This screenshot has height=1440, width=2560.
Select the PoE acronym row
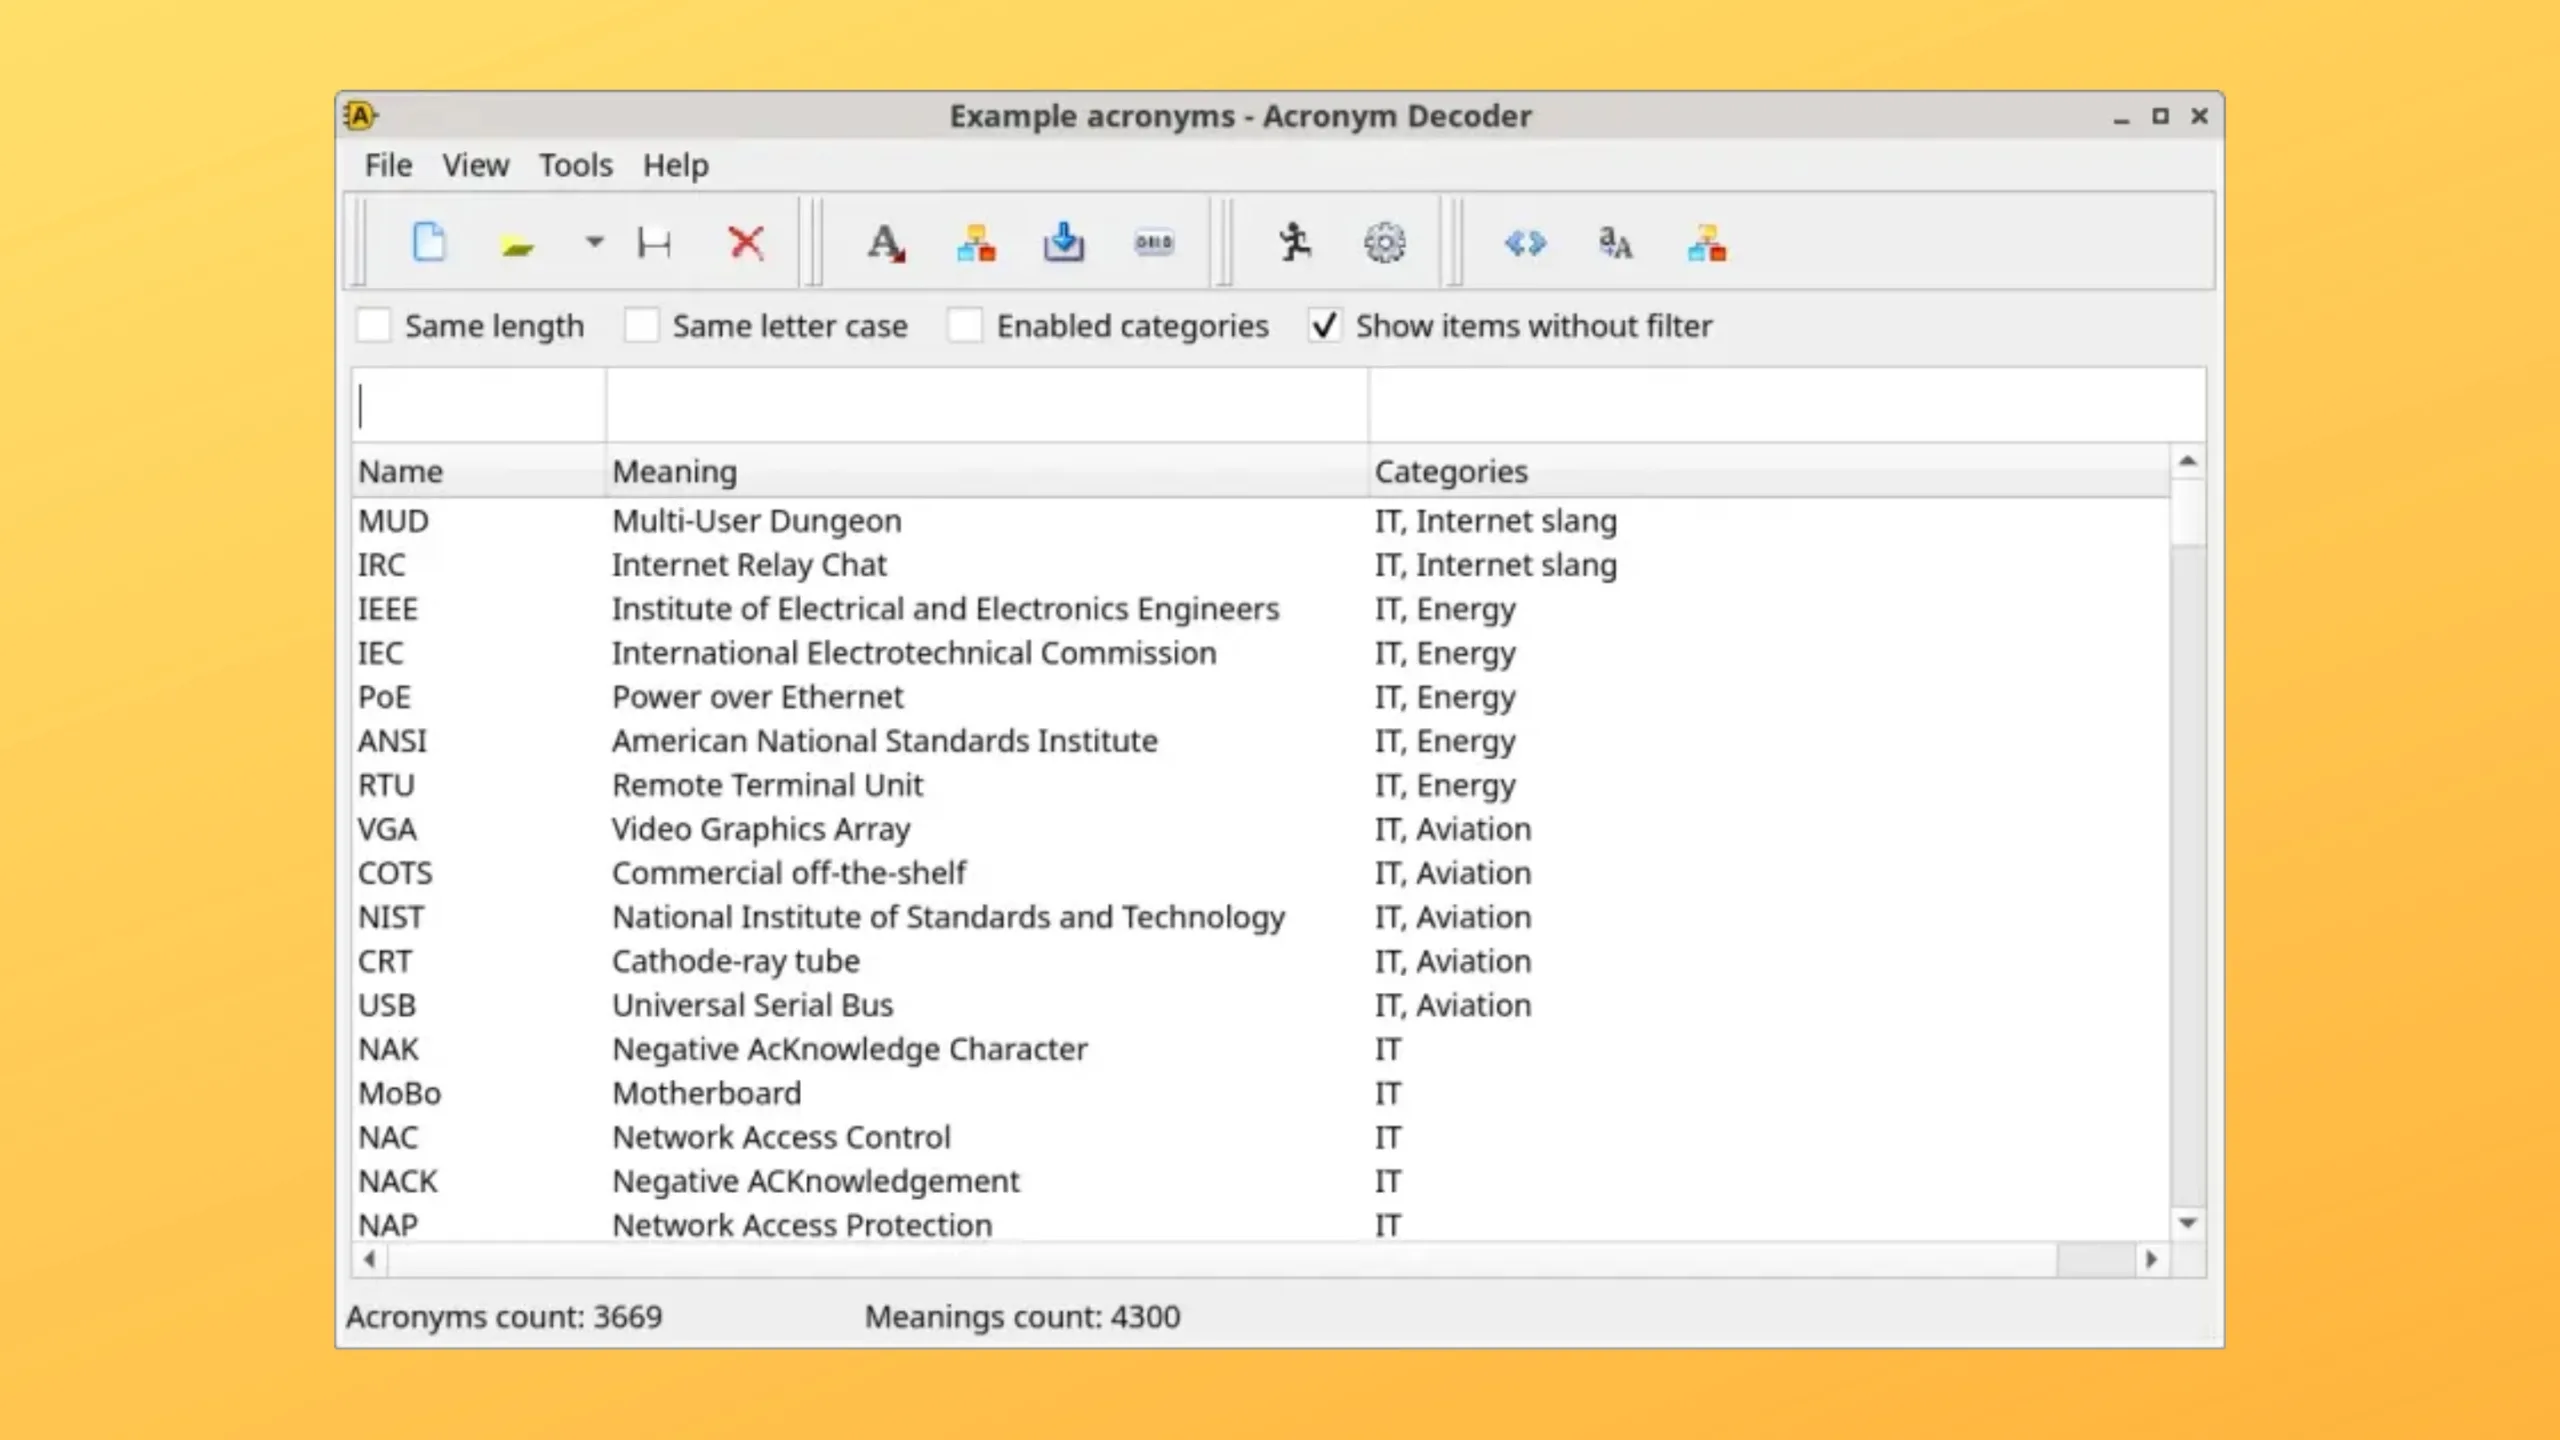coord(1260,697)
